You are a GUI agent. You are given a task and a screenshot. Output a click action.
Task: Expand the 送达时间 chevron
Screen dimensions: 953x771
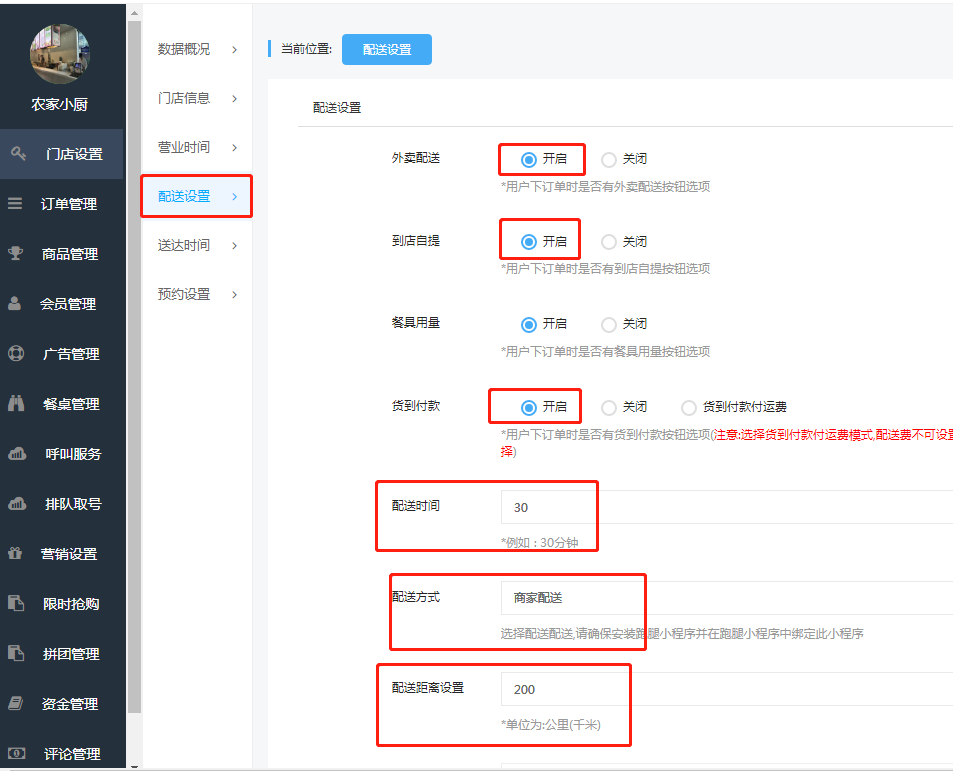pos(235,245)
